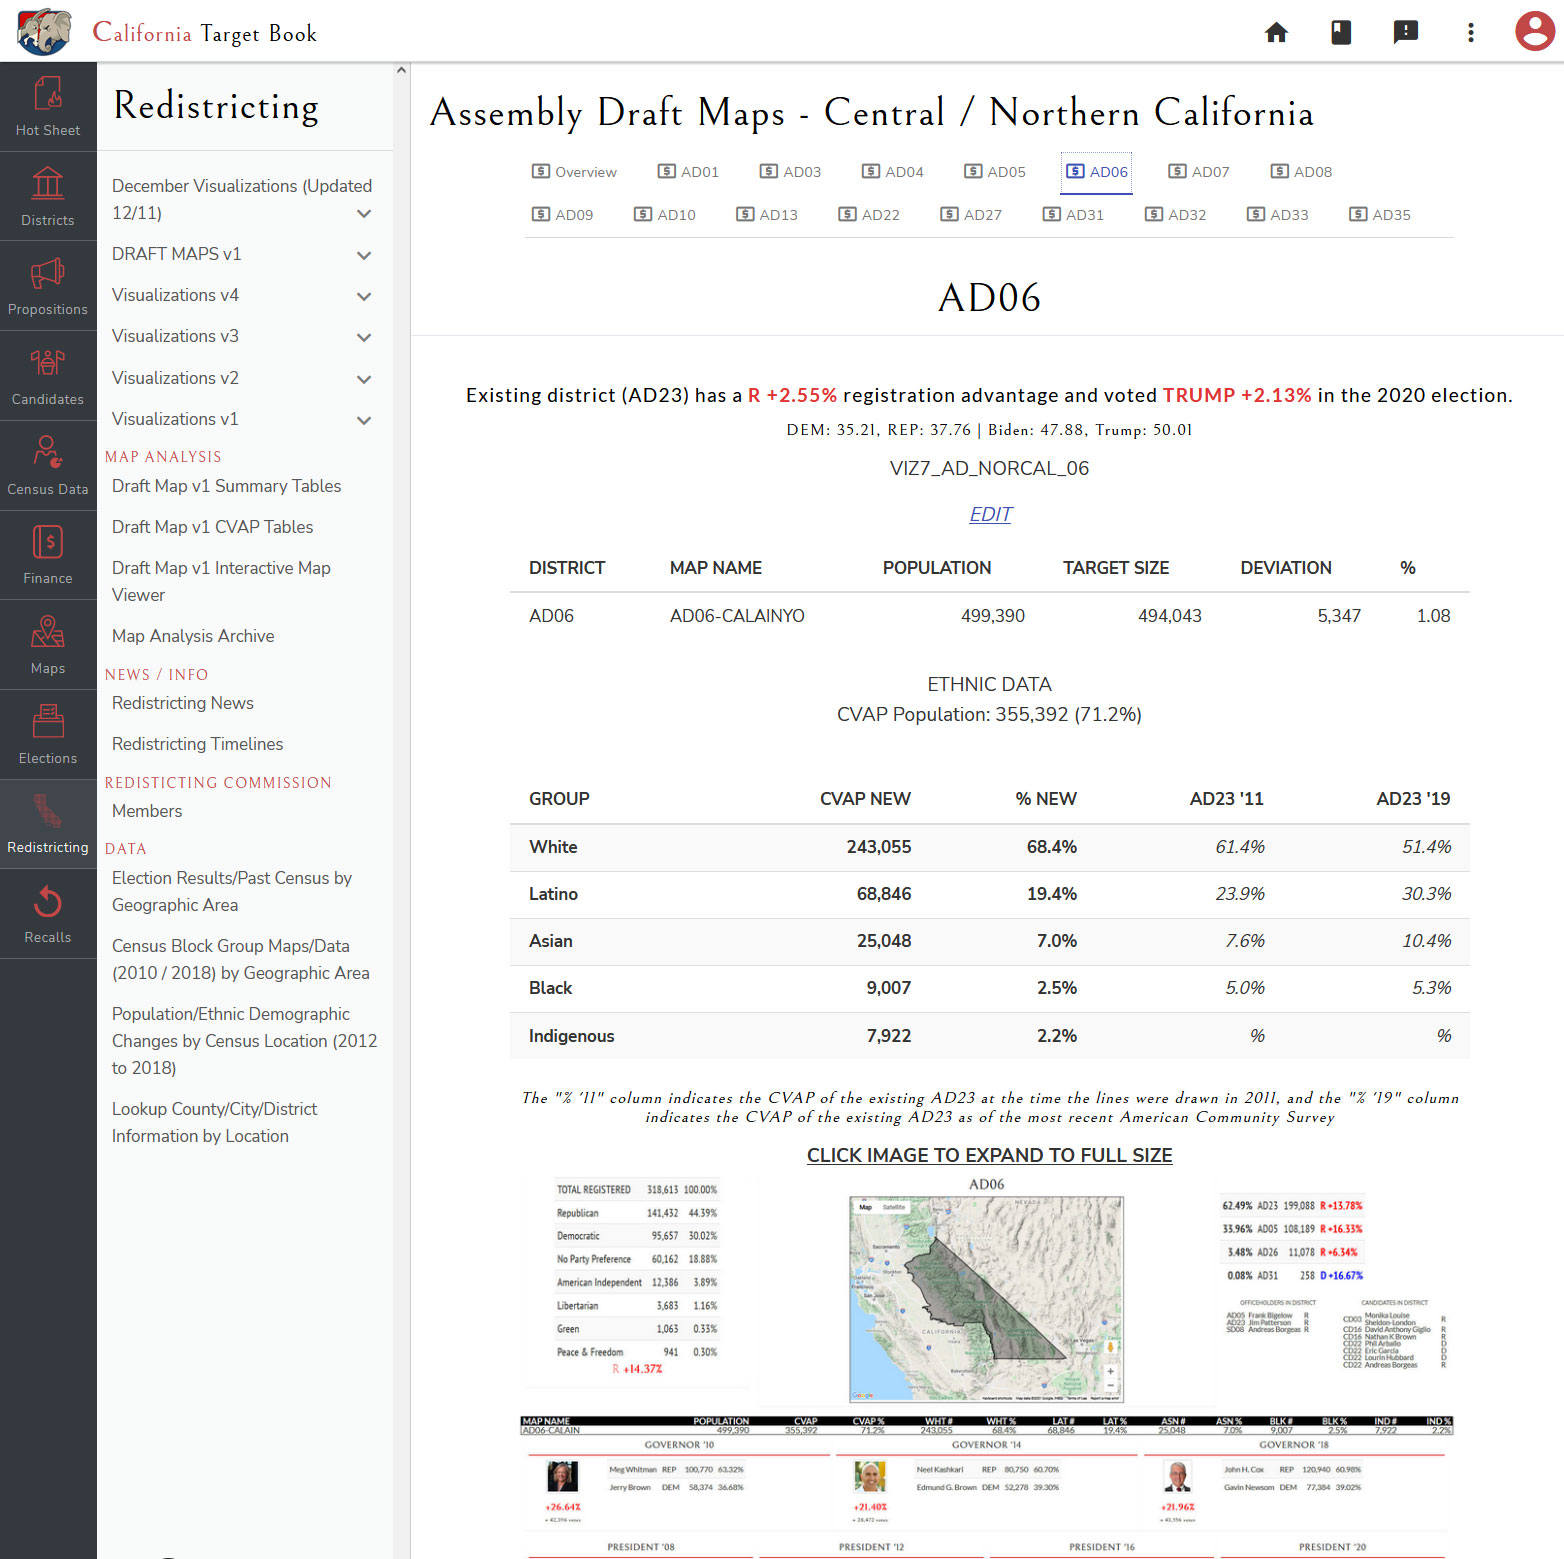This screenshot has height=1559, width=1564.
Task: Open the user account avatar menu
Action: pos(1535,31)
